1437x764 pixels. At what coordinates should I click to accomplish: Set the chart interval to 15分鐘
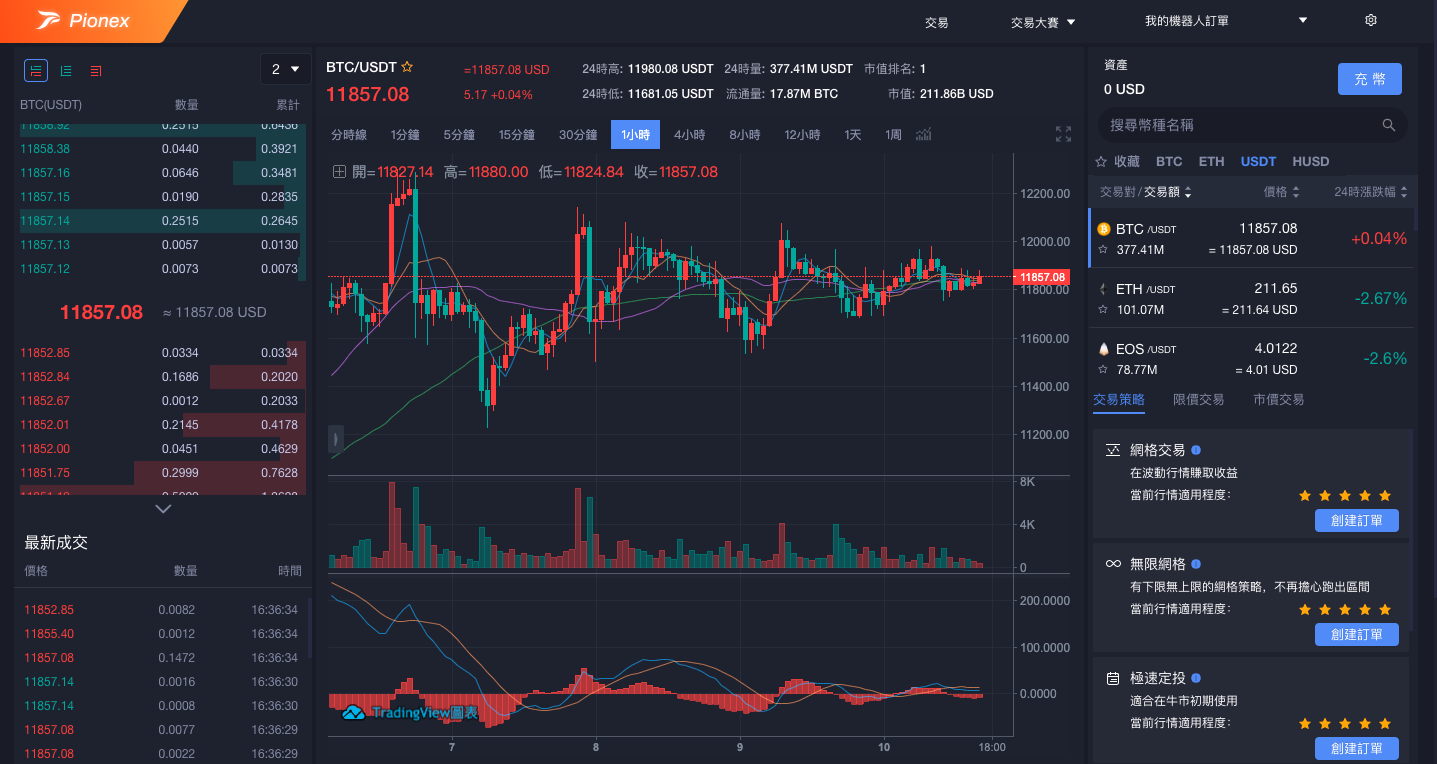(x=517, y=135)
